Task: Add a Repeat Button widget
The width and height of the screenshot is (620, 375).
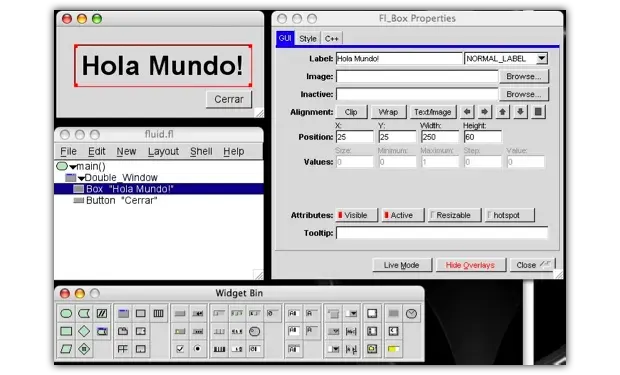Action: coord(198,331)
